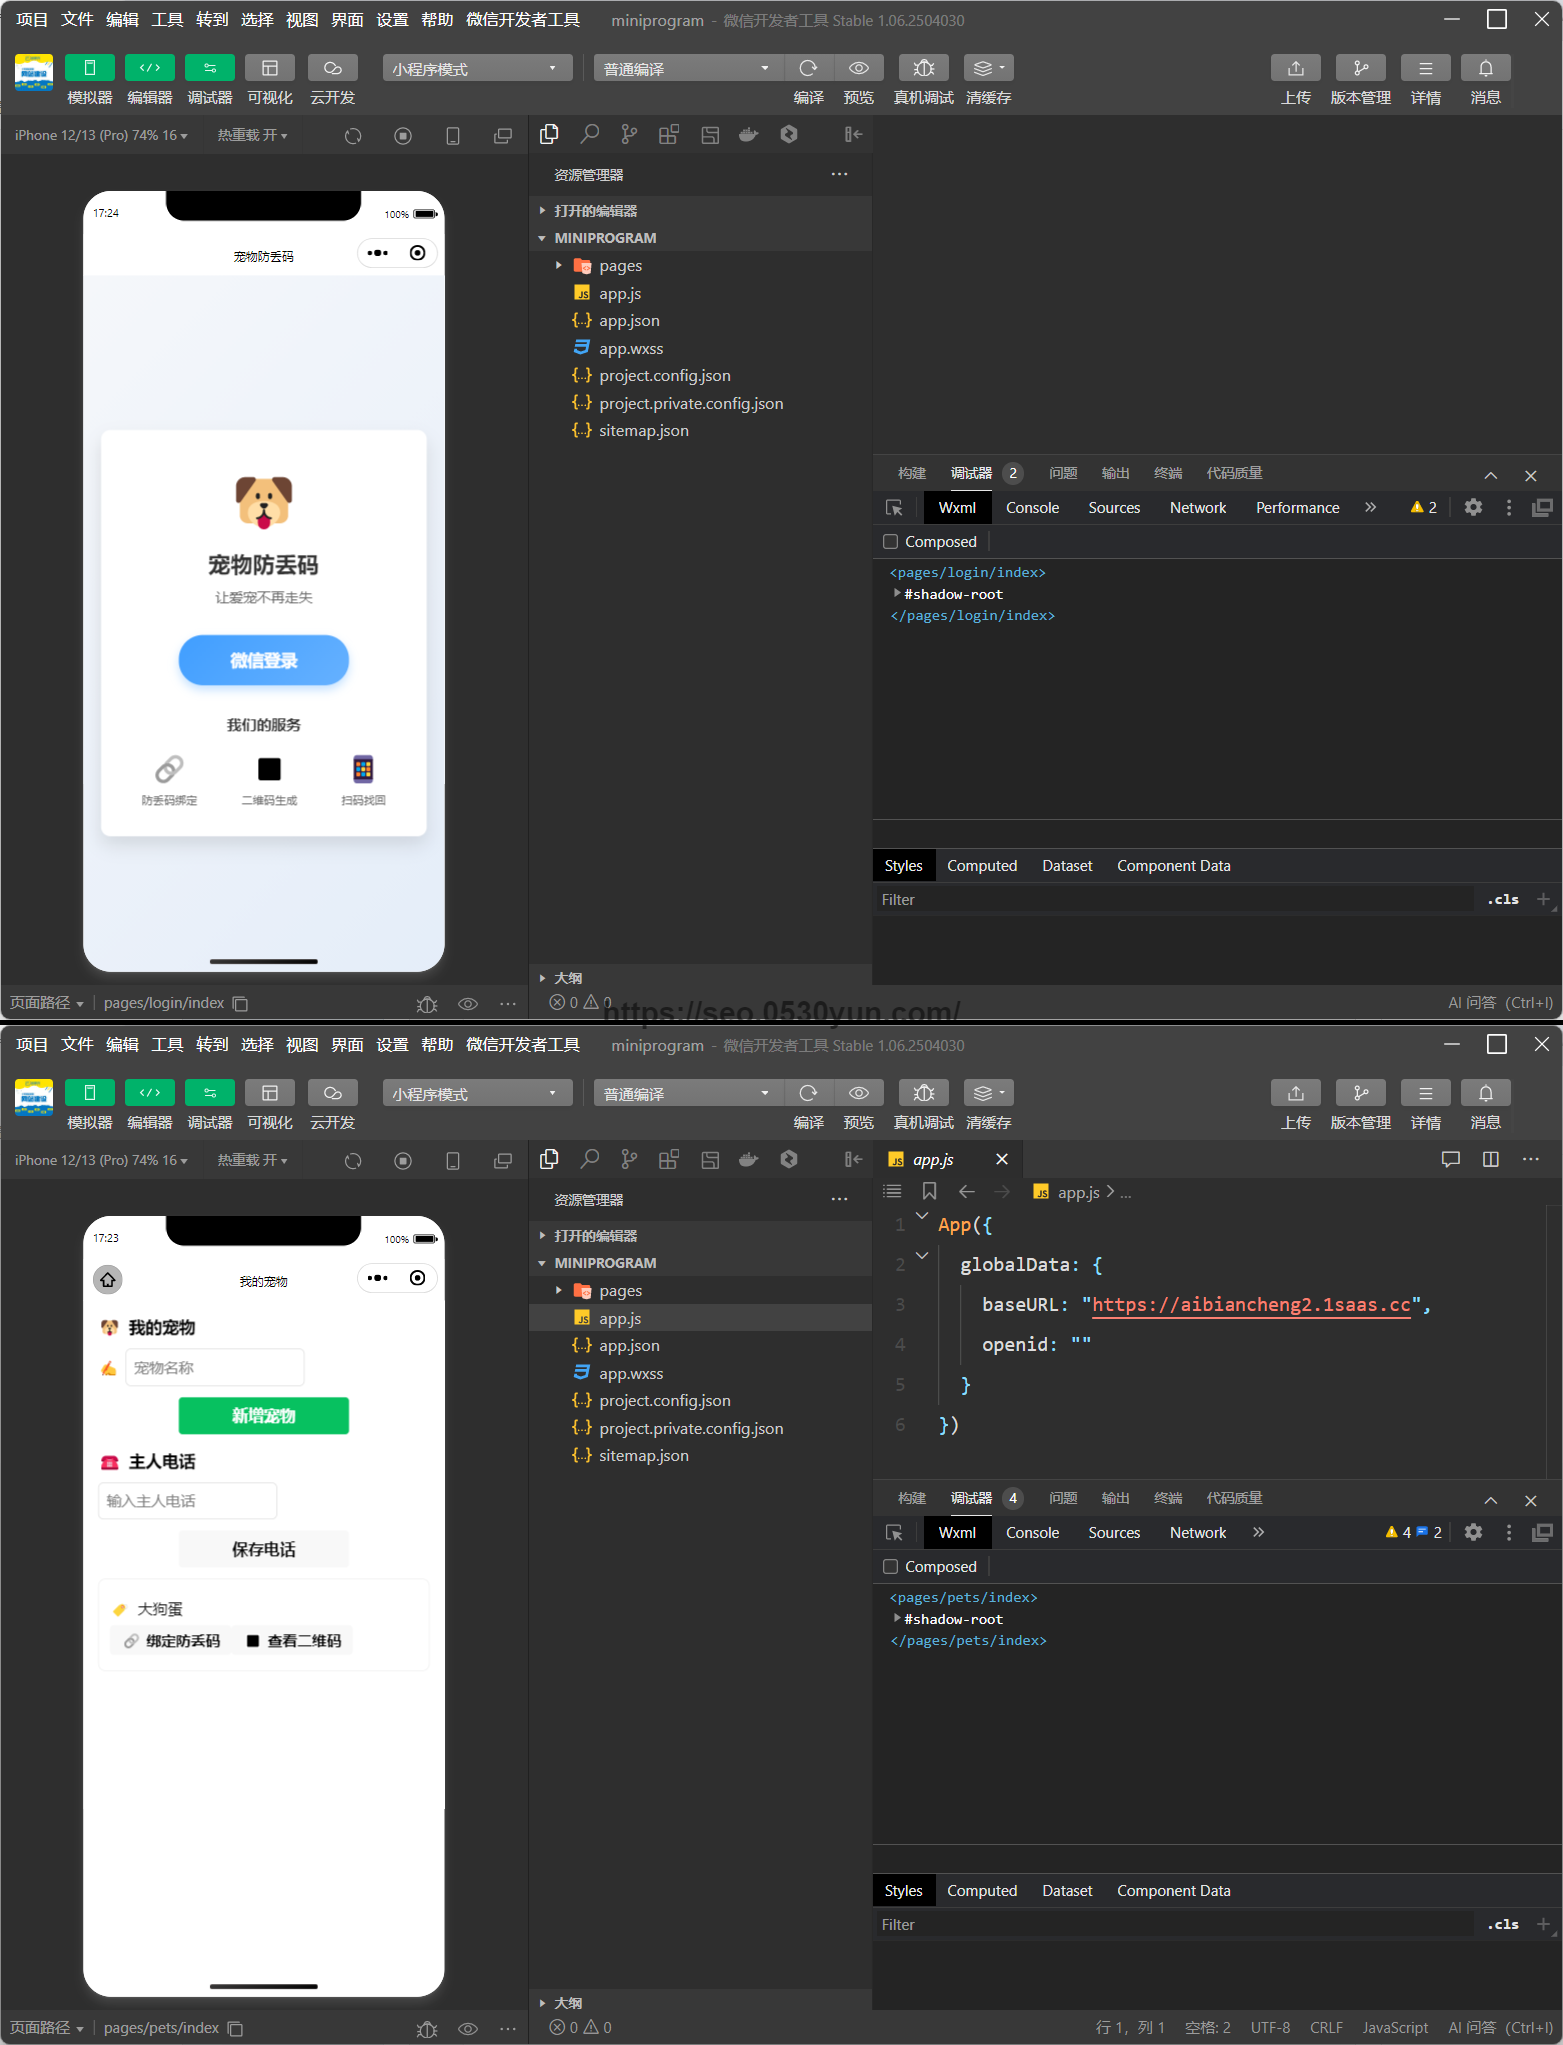The image size is (1563, 2045).
Task: Tap the home icon on the 我的宠物 page
Action: [x=108, y=1279]
